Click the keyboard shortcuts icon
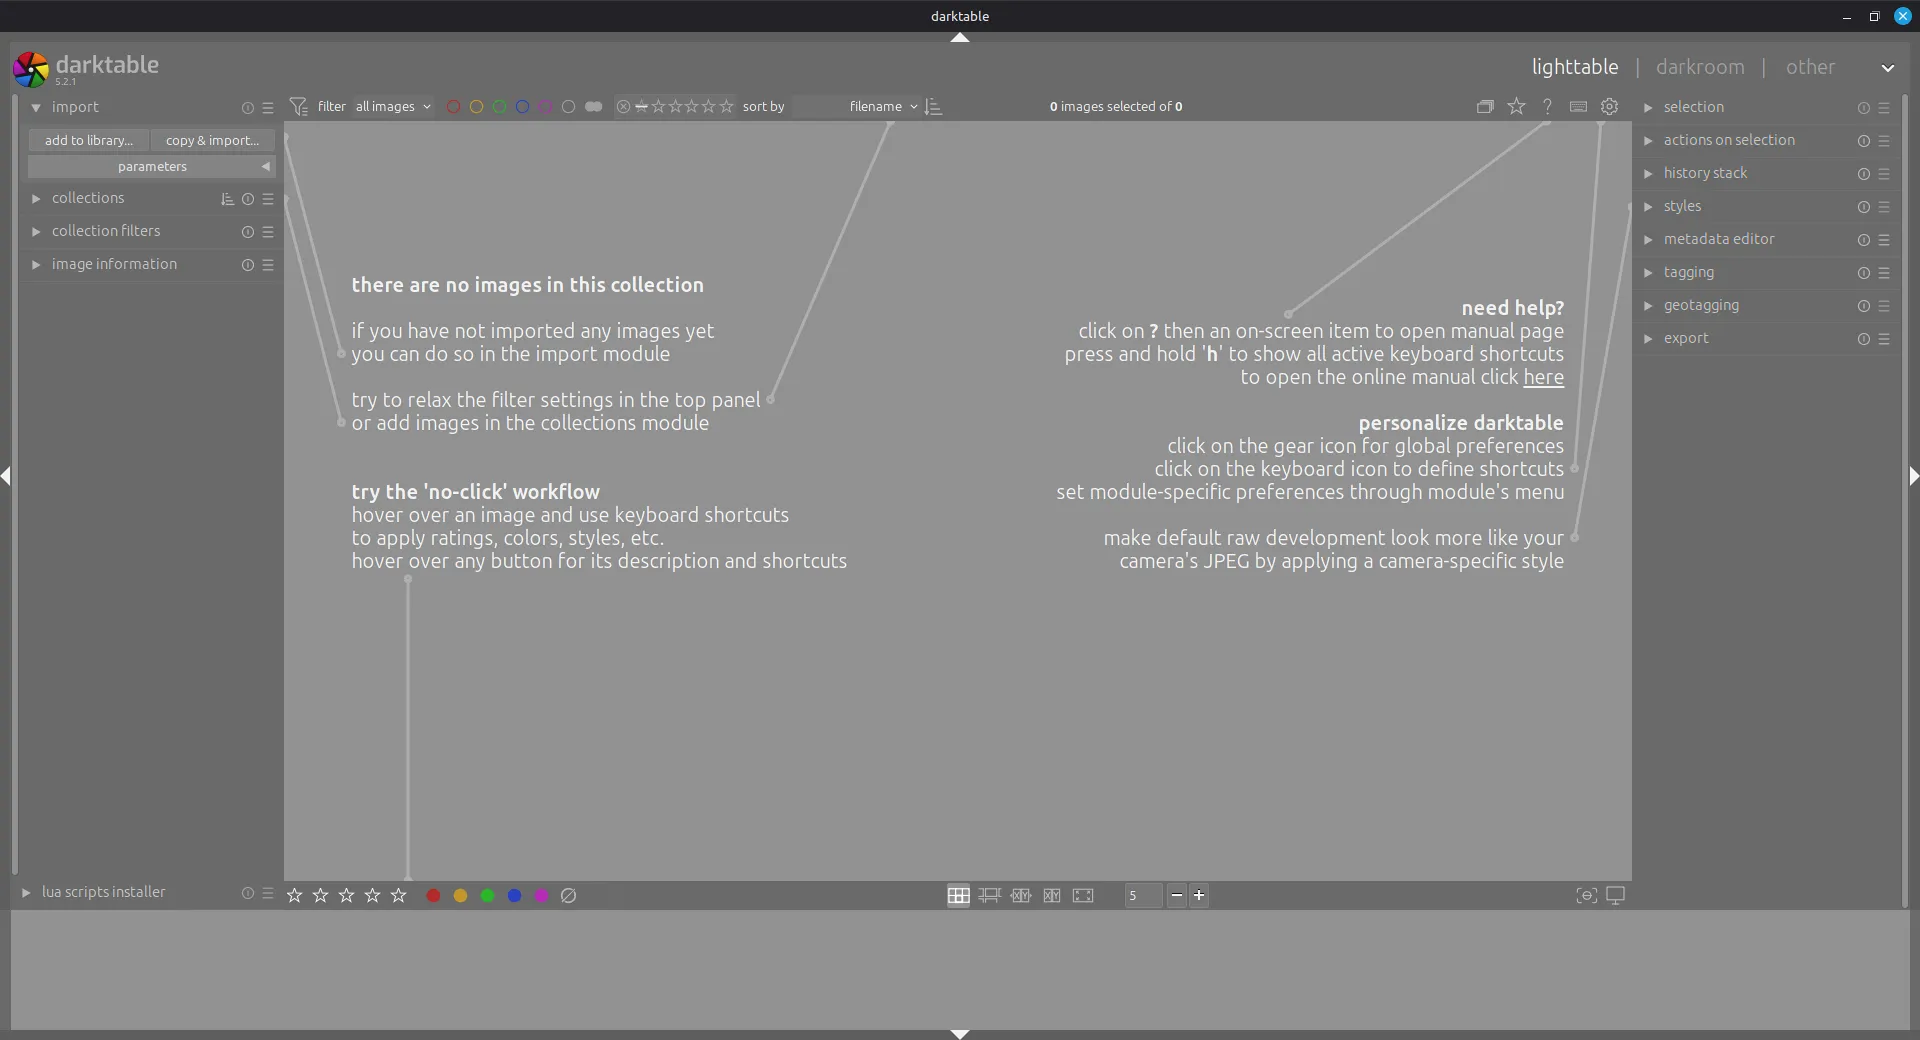Viewport: 1920px width, 1040px height. [1578, 106]
